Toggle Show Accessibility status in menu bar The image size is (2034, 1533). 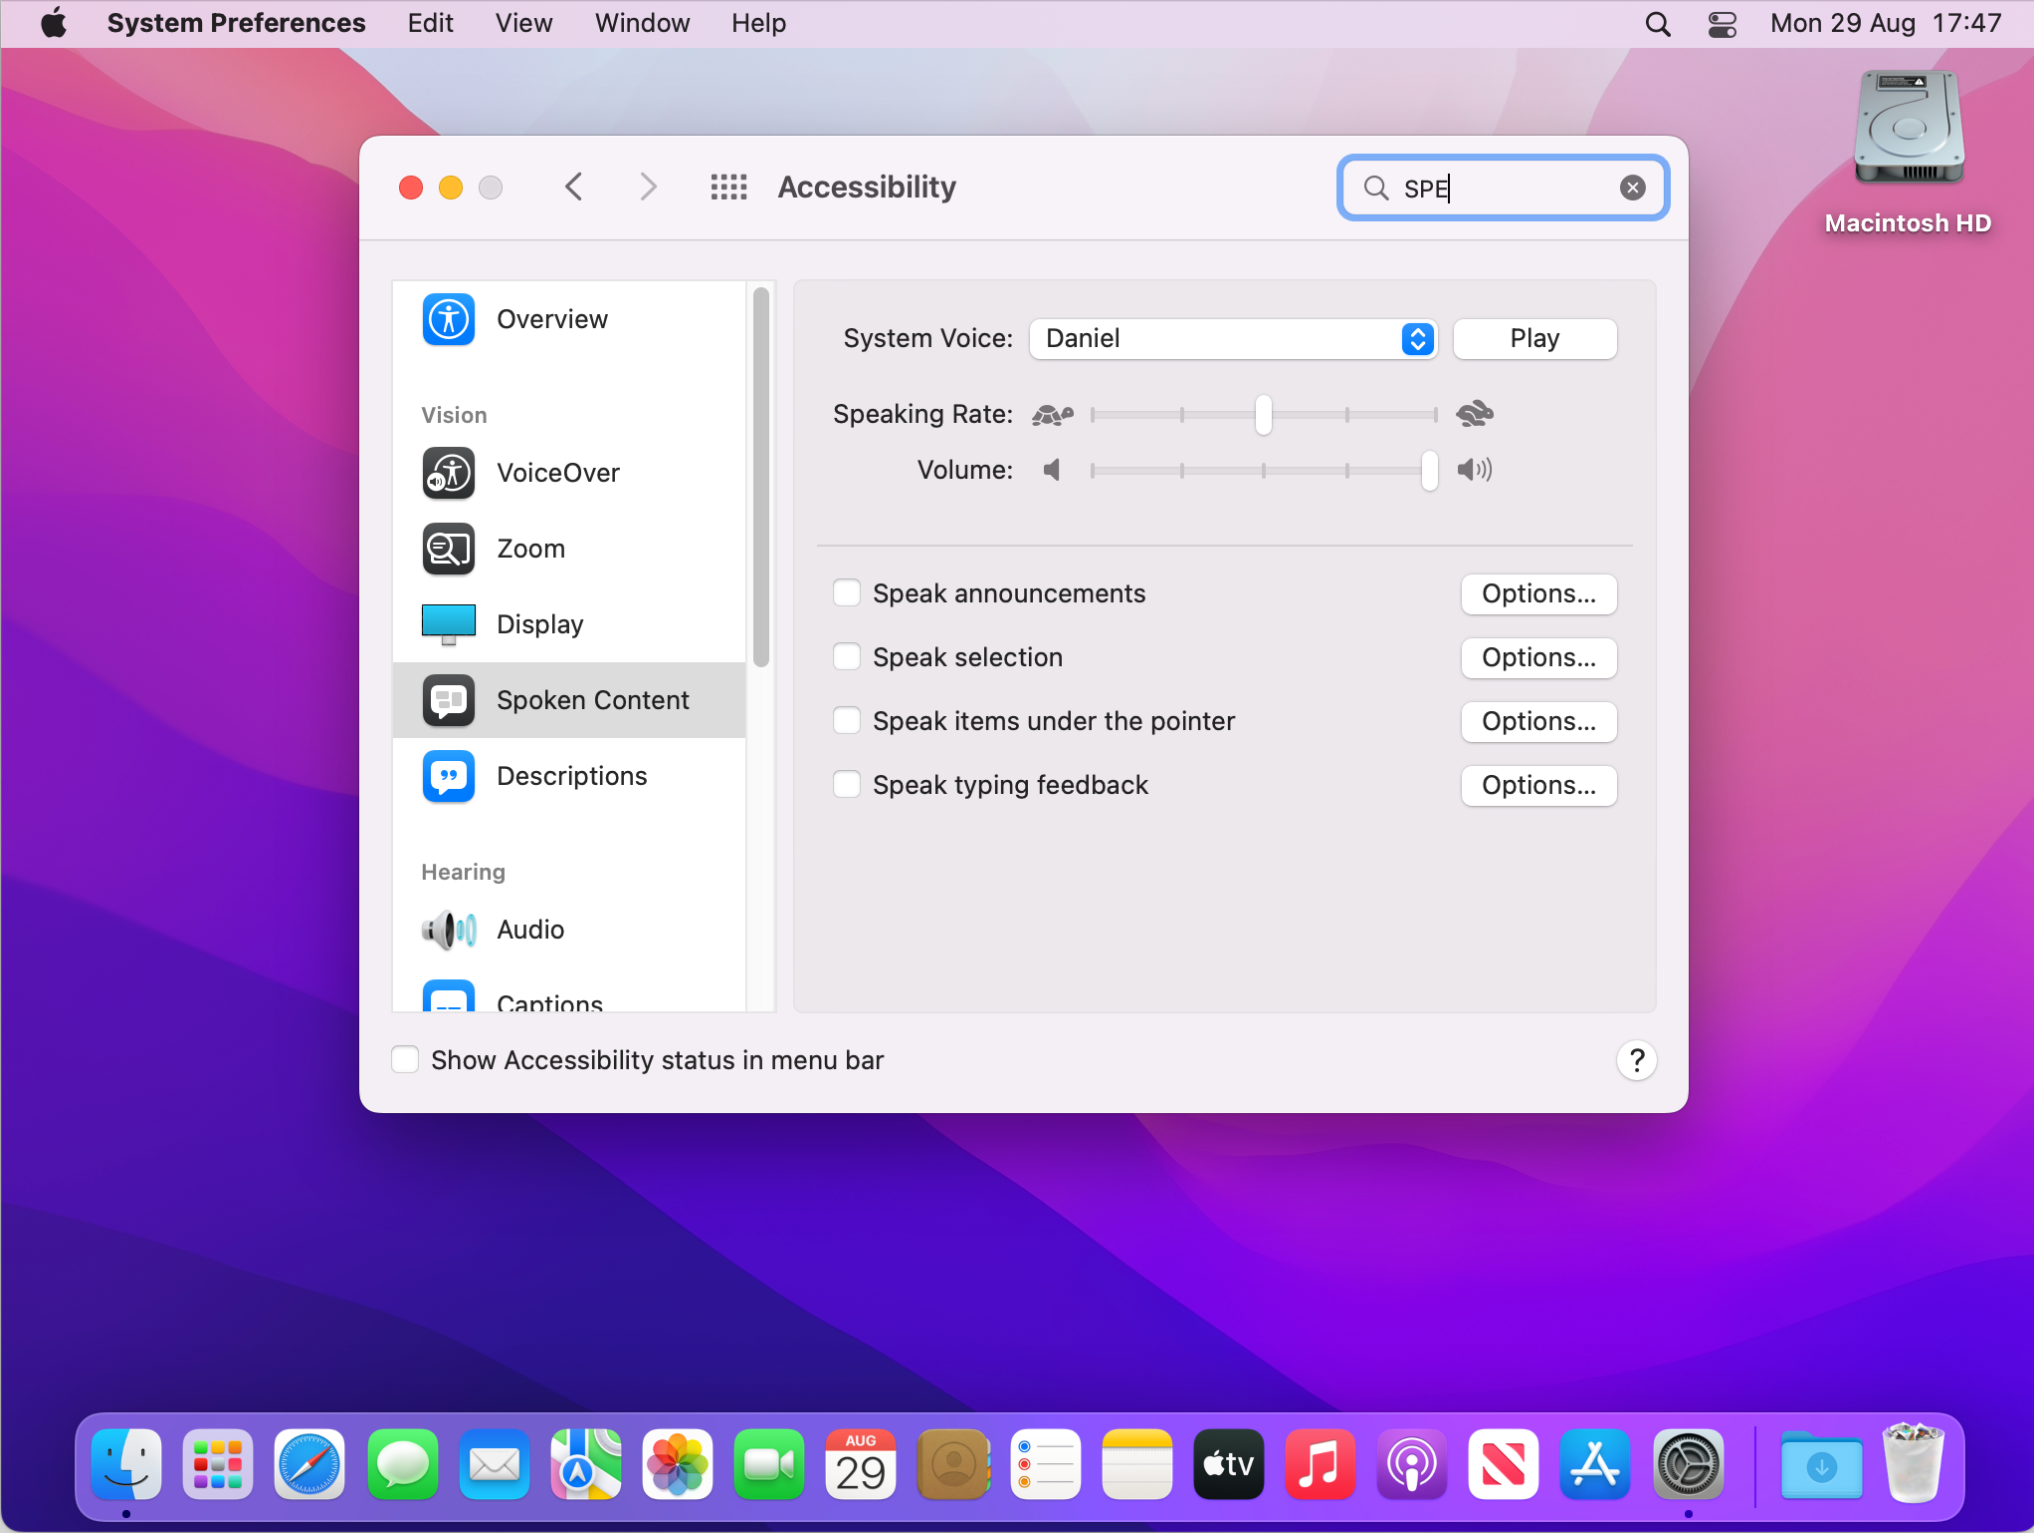405,1060
